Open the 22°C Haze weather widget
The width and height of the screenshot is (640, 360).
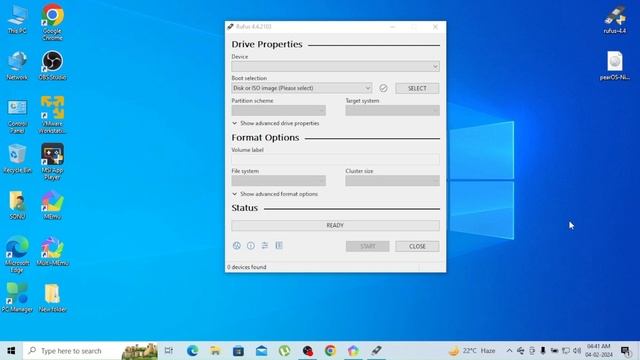[472, 351]
